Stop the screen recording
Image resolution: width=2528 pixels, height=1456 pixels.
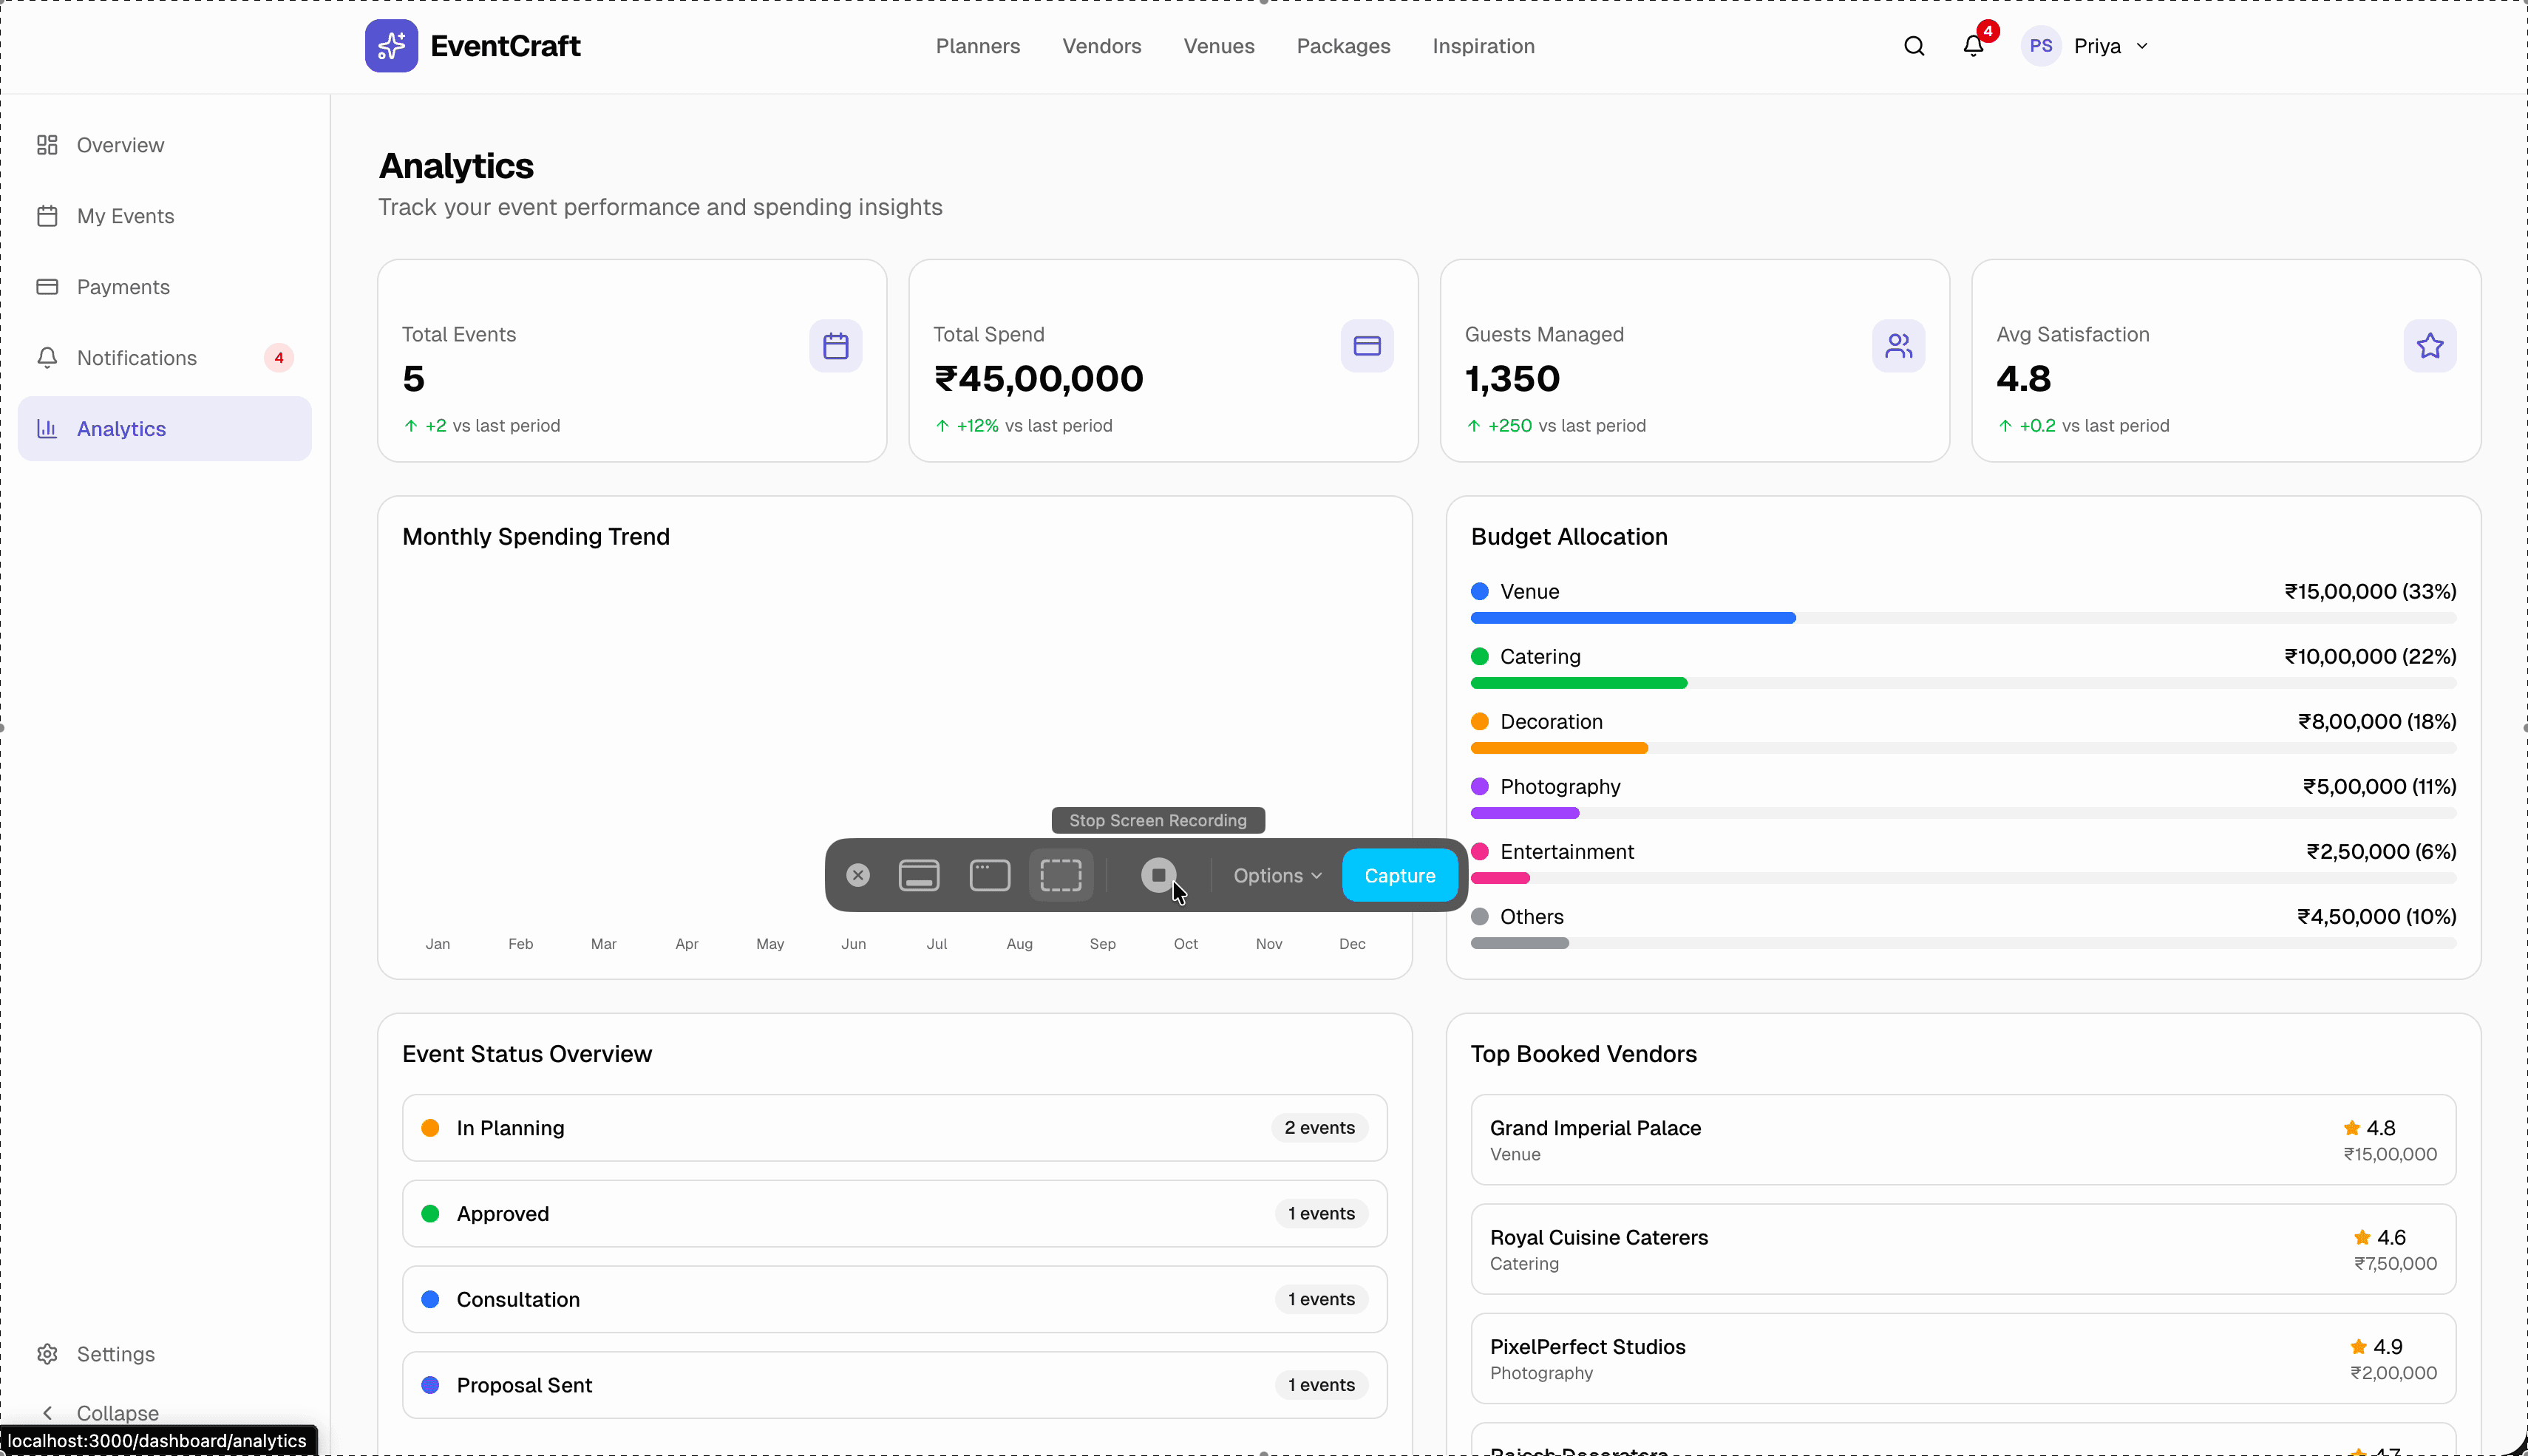tap(1159, 874)
